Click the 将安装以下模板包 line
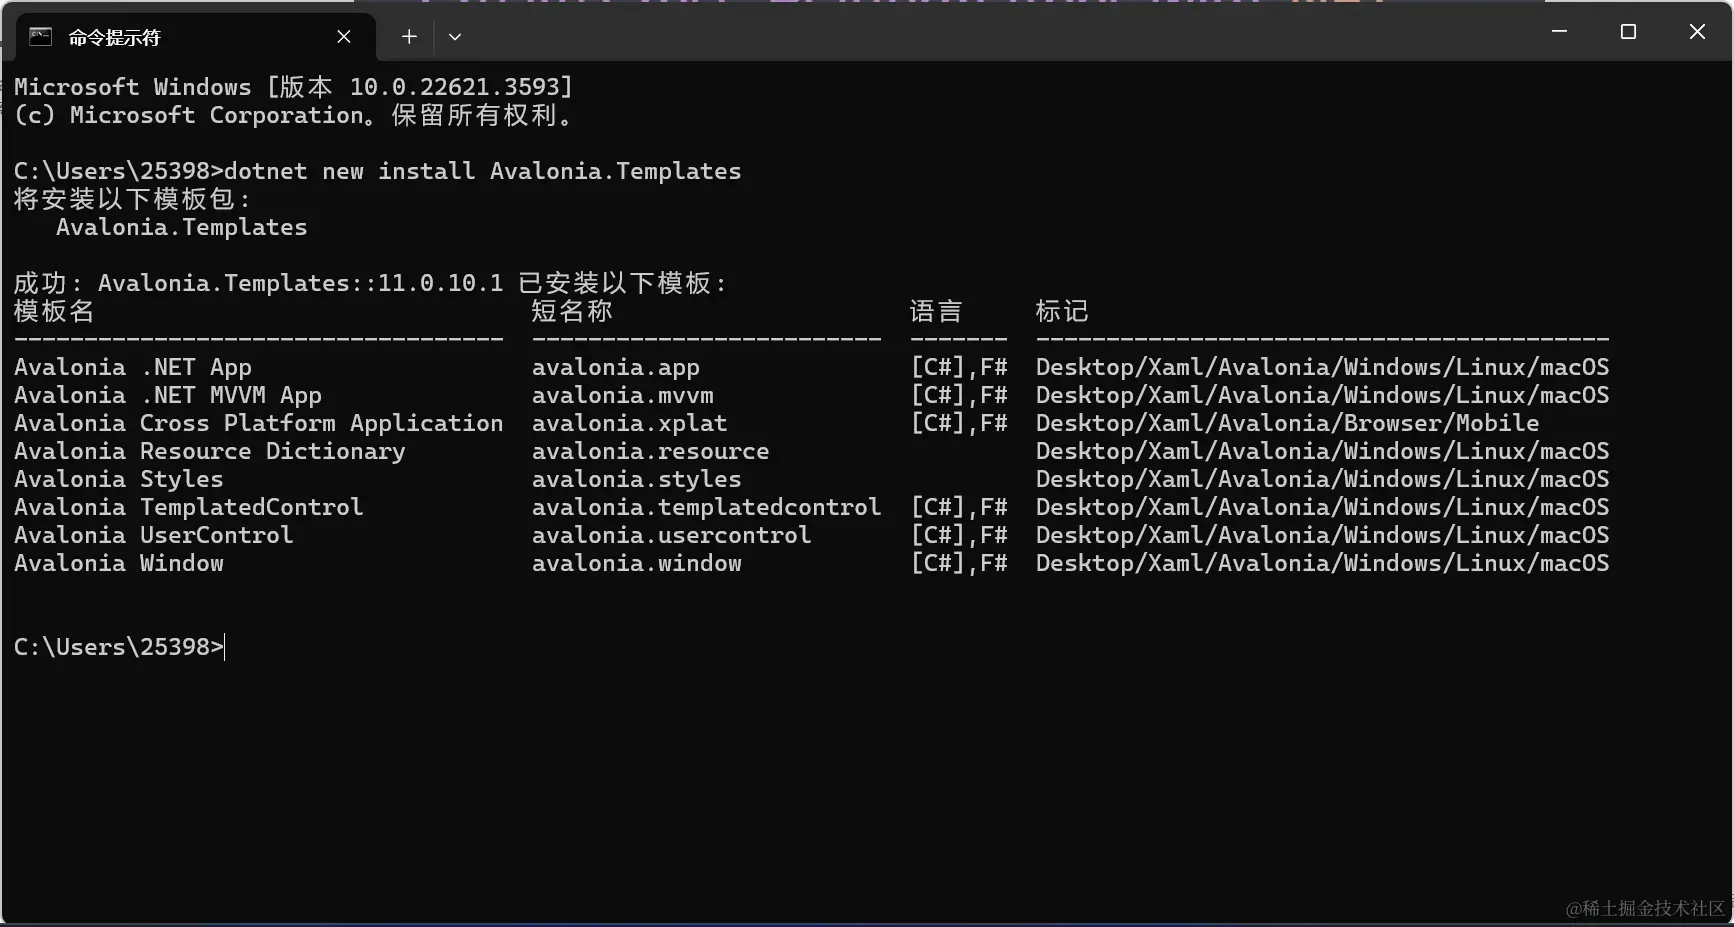This screenshot has width=1734, height=927. (x=132, y=199)
